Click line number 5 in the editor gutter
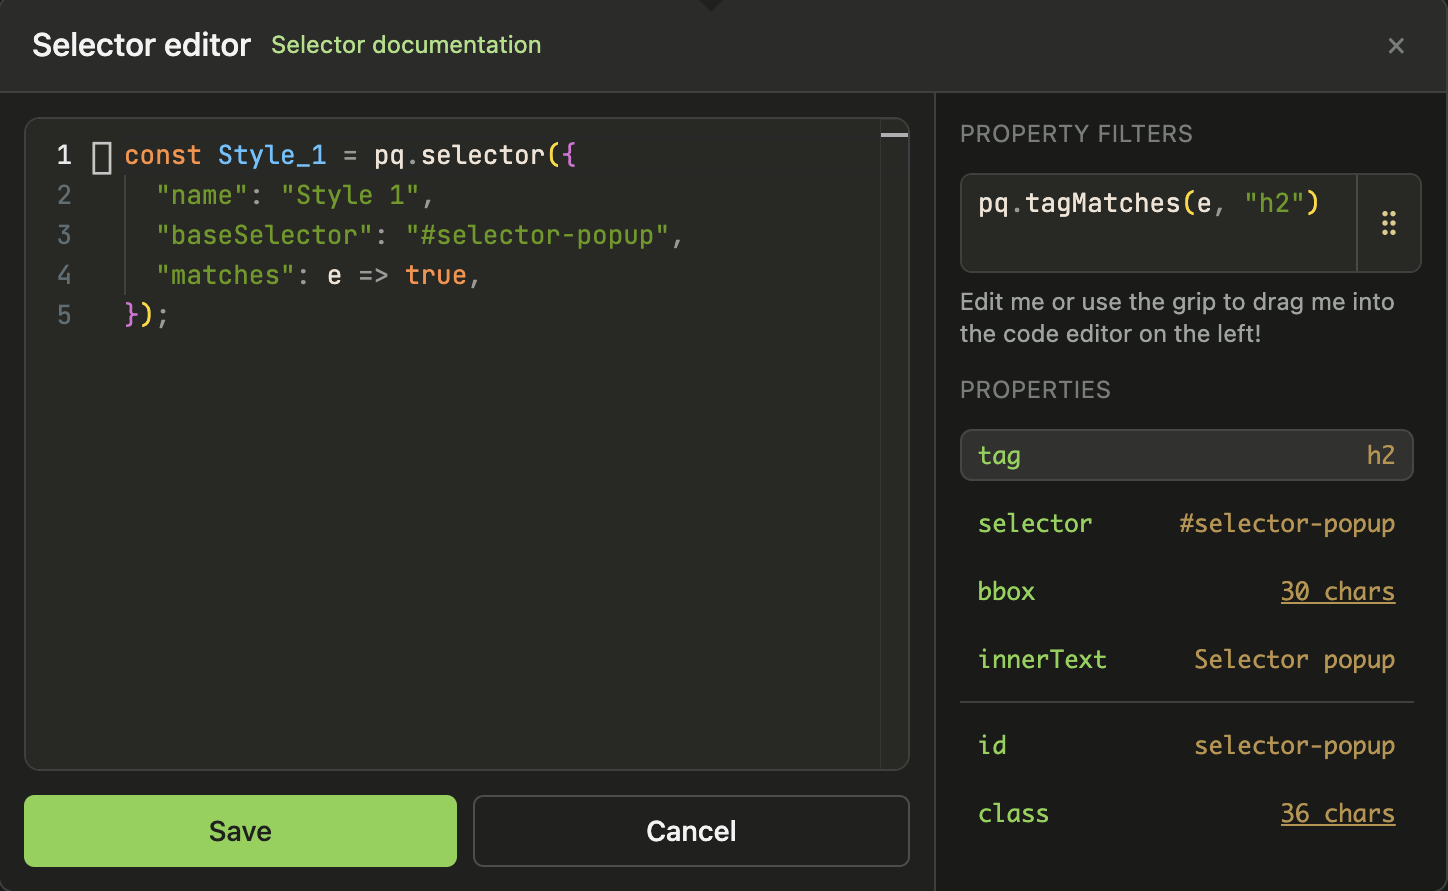This screenshot has width=1448, height=891. (64, 315)
